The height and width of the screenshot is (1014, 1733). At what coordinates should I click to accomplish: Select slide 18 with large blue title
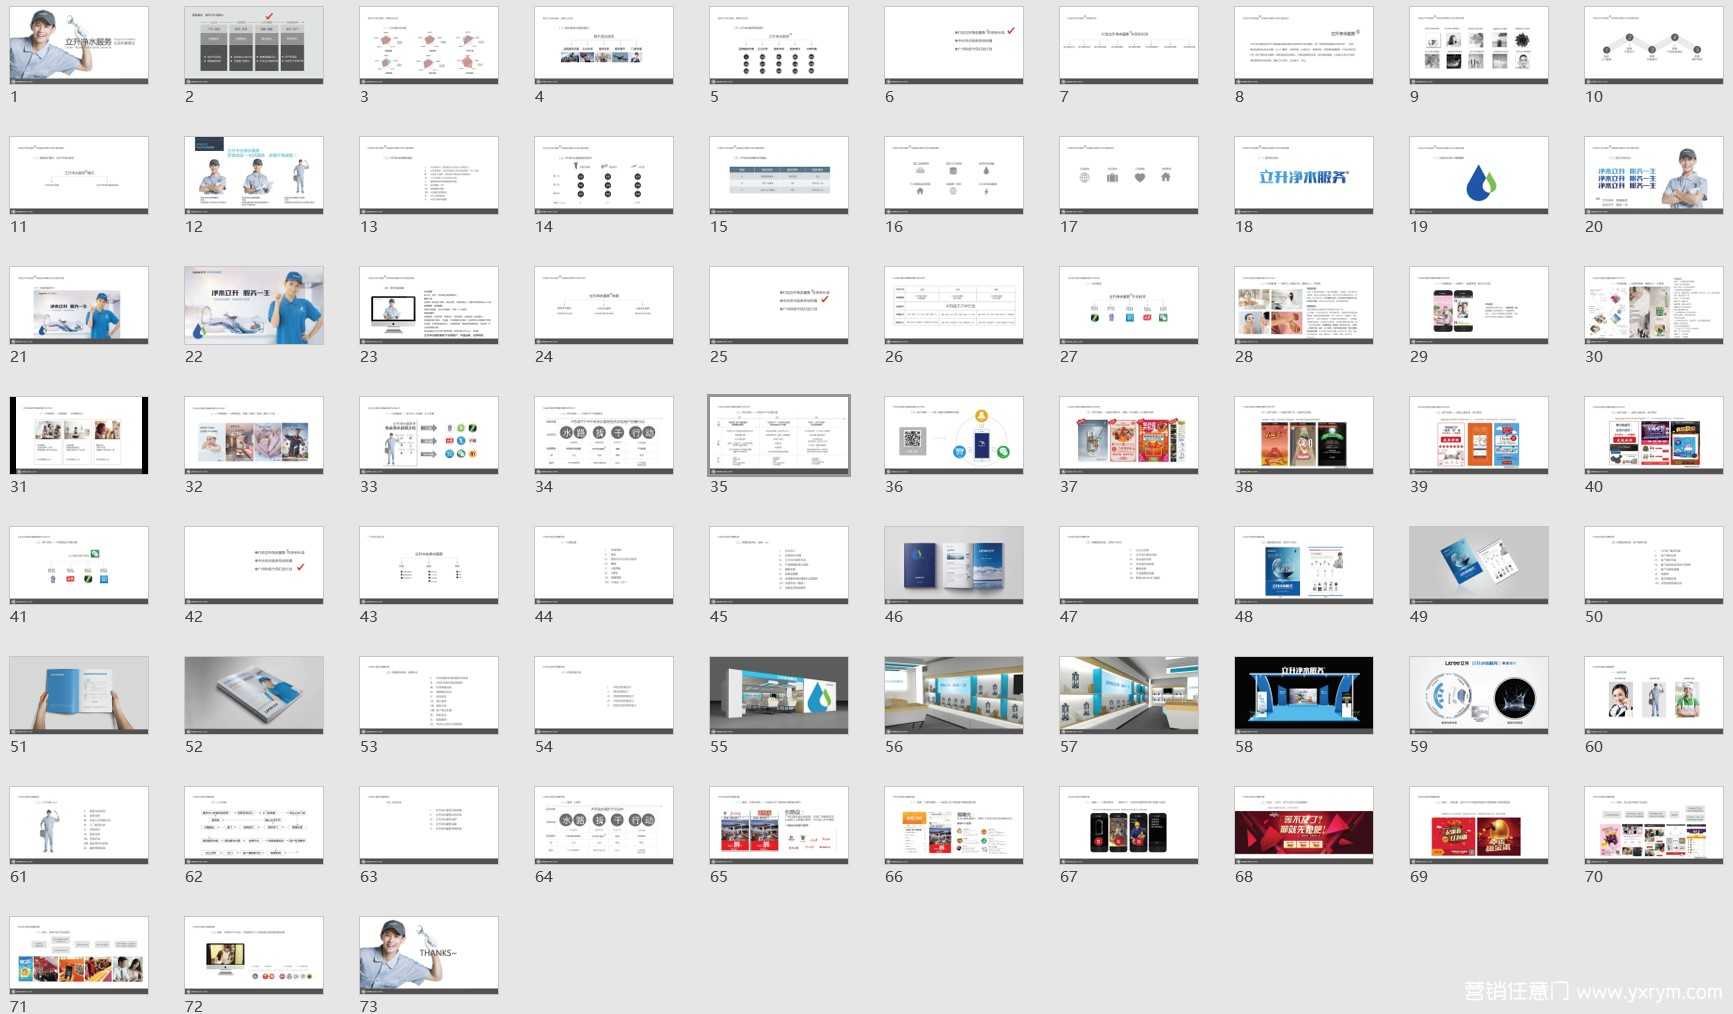[1303, 175]
